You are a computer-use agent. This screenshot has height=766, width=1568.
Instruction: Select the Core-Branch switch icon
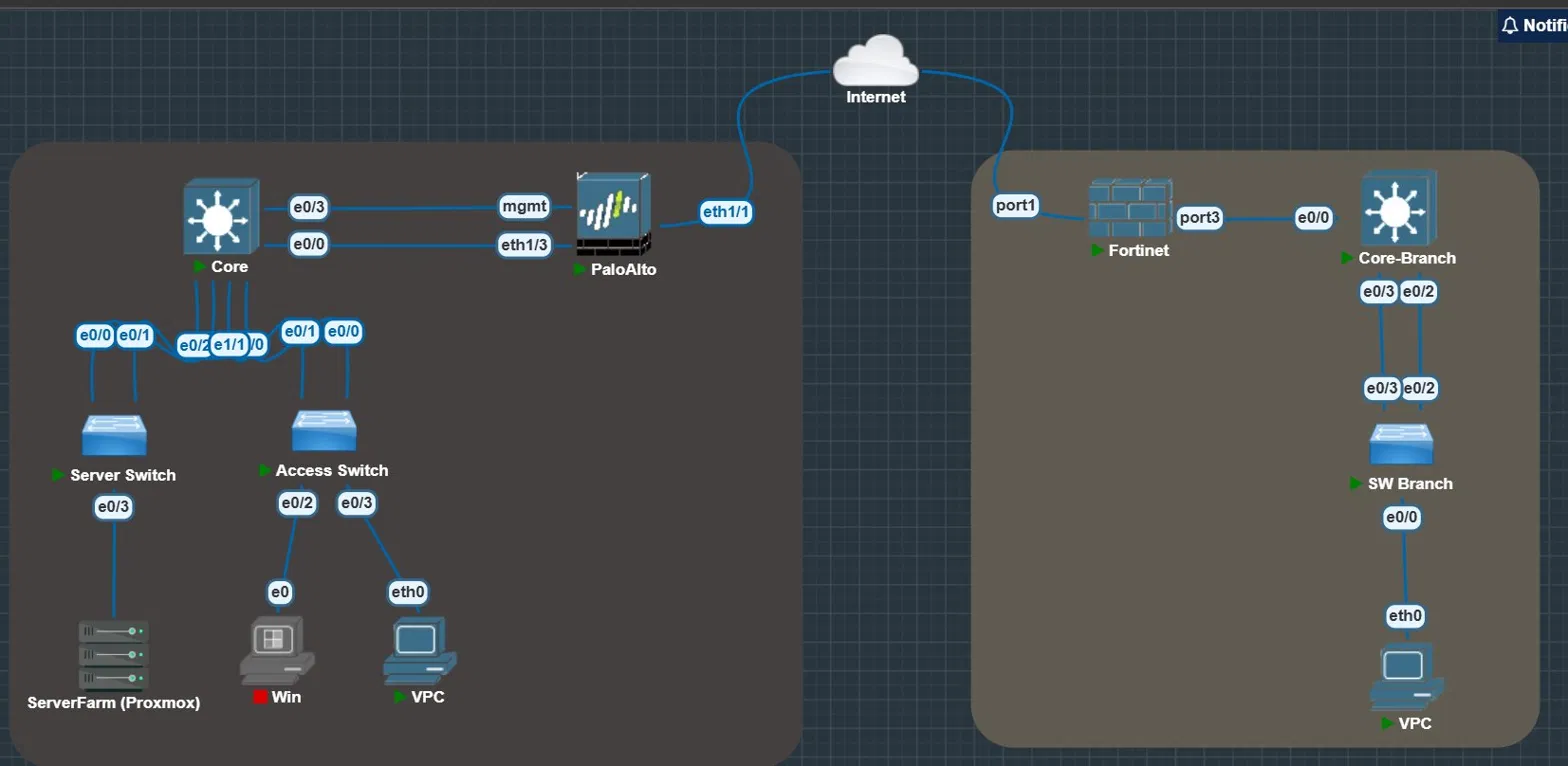[x=1399, y=209]
